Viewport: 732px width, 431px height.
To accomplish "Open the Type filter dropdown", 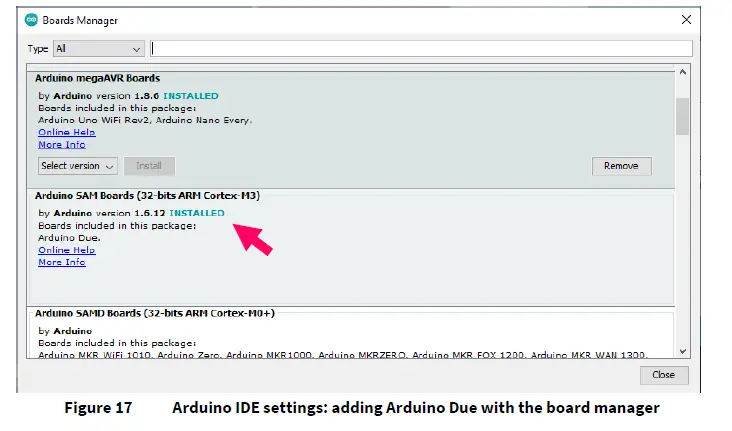I will tap(99, 49).
